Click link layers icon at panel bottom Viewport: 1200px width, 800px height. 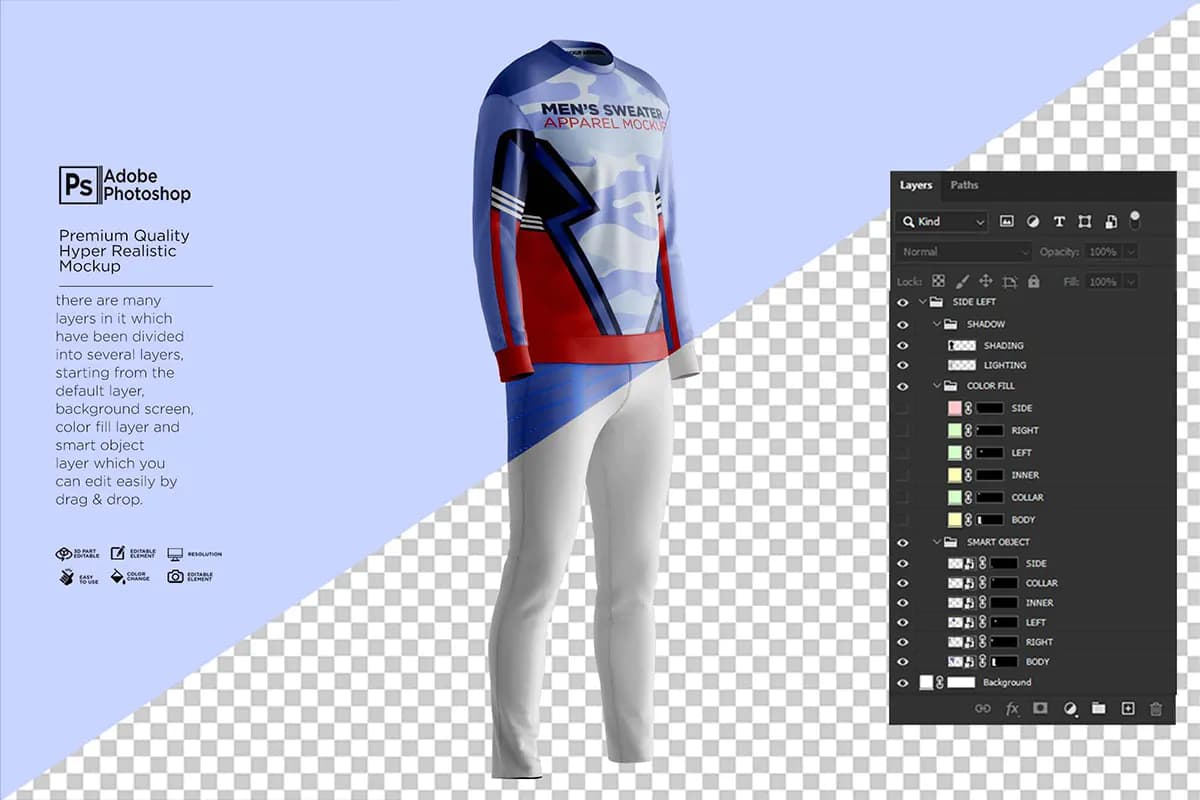tap(983, 708)
